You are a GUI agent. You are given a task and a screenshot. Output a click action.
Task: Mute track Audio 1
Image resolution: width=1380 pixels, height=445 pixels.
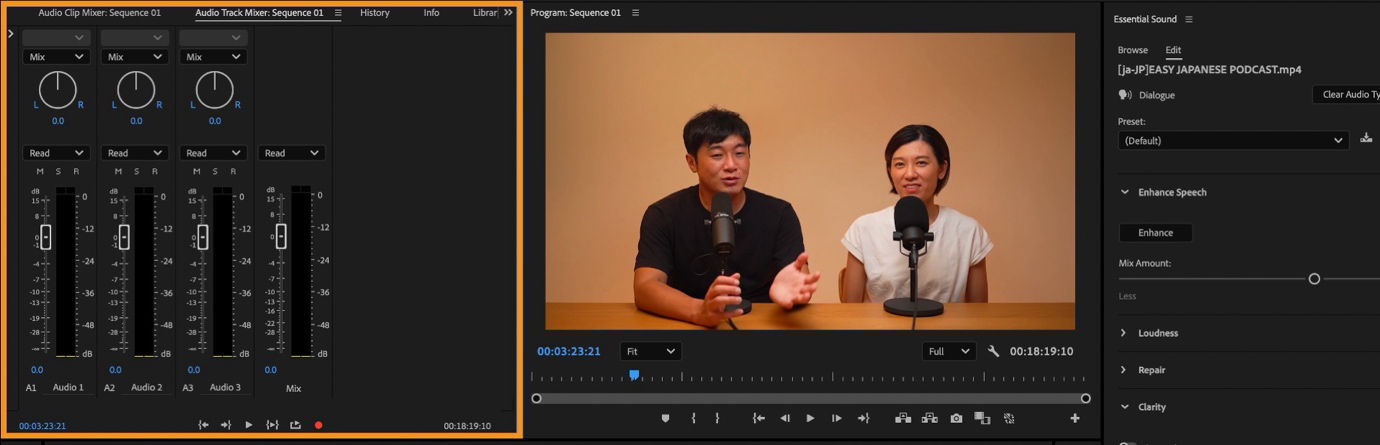[39, 172]
